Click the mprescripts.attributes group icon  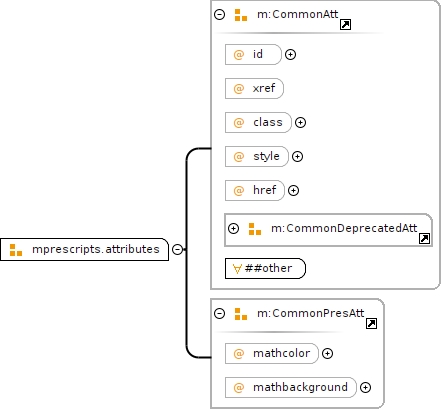tap(16, 250)
